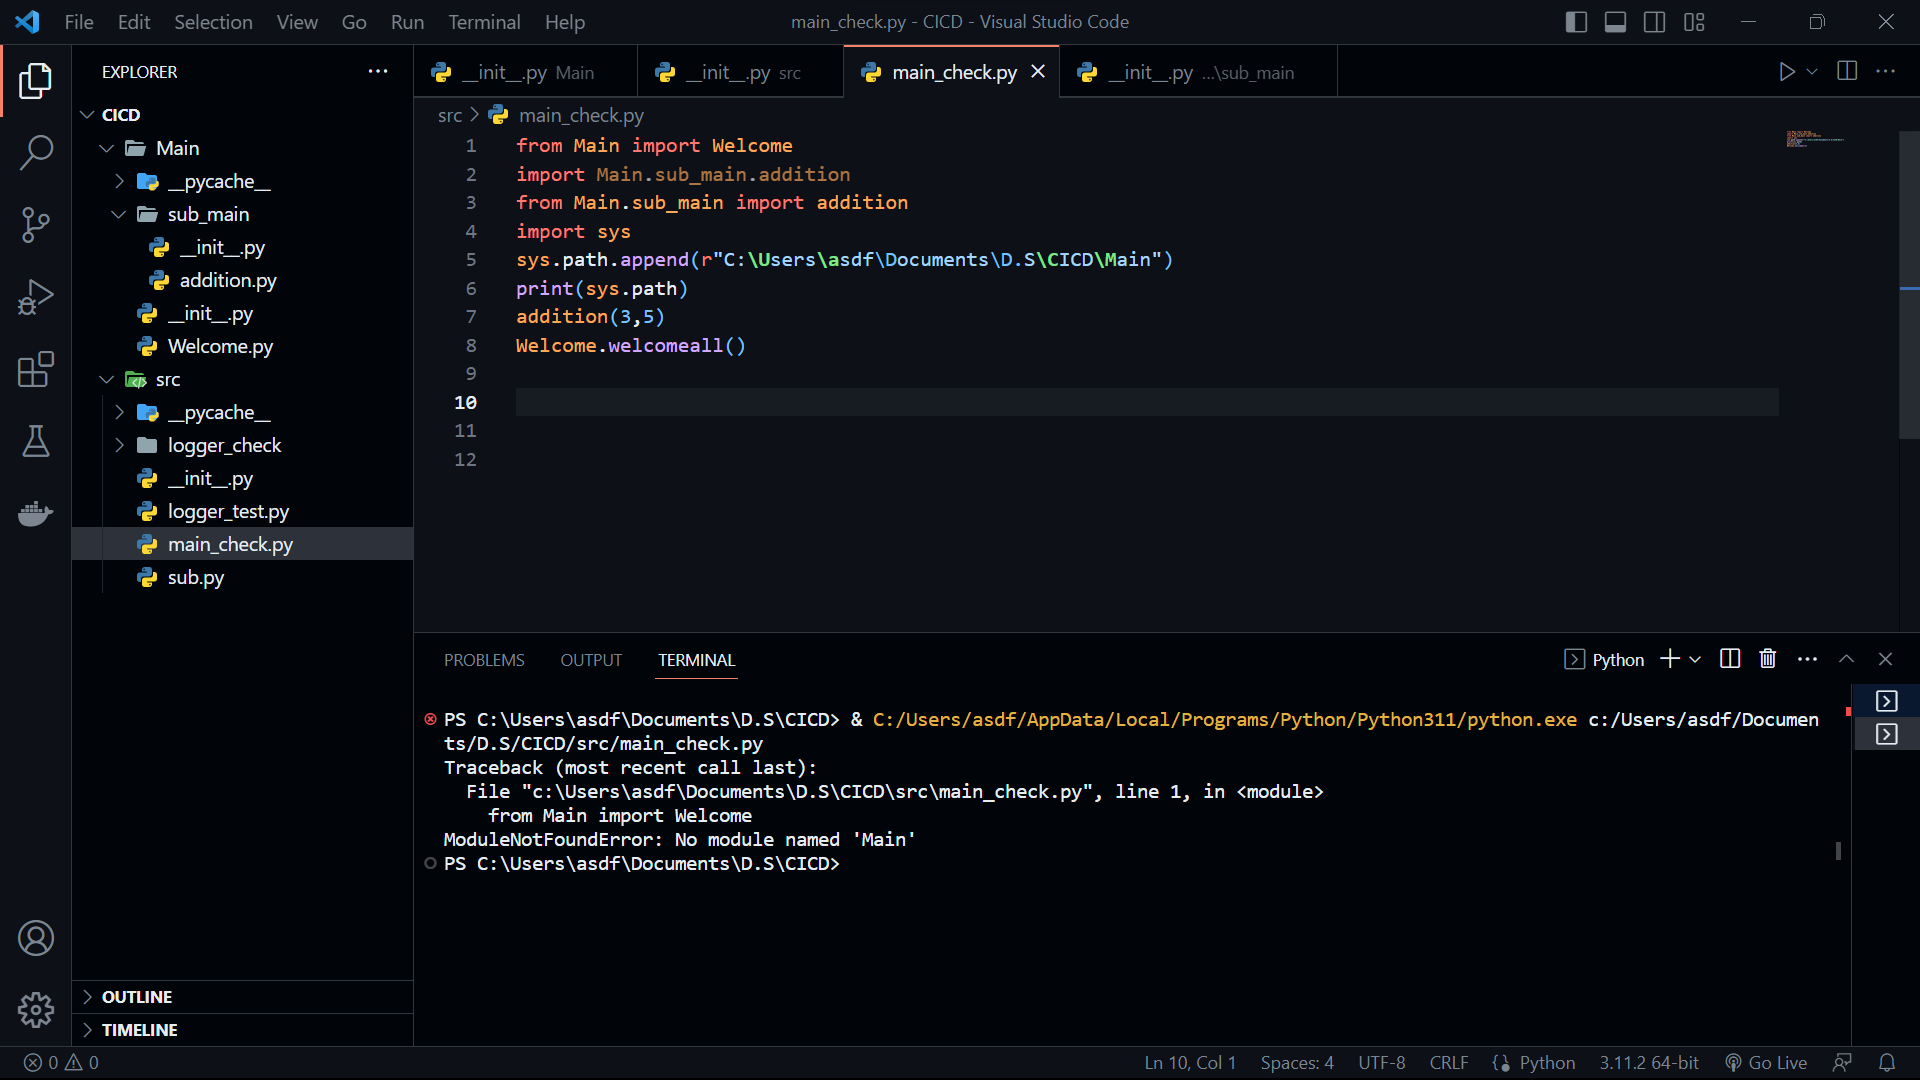The height and width of the screenshot is (1080, 1920).
Task: Open sub.py from the explorer
Action: tap(195, 577)
